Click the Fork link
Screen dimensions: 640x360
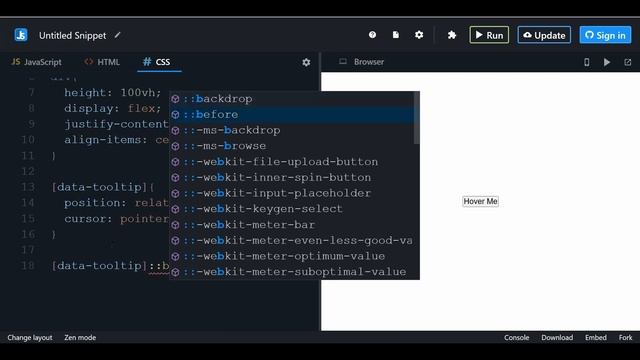(x=625, y=338)
